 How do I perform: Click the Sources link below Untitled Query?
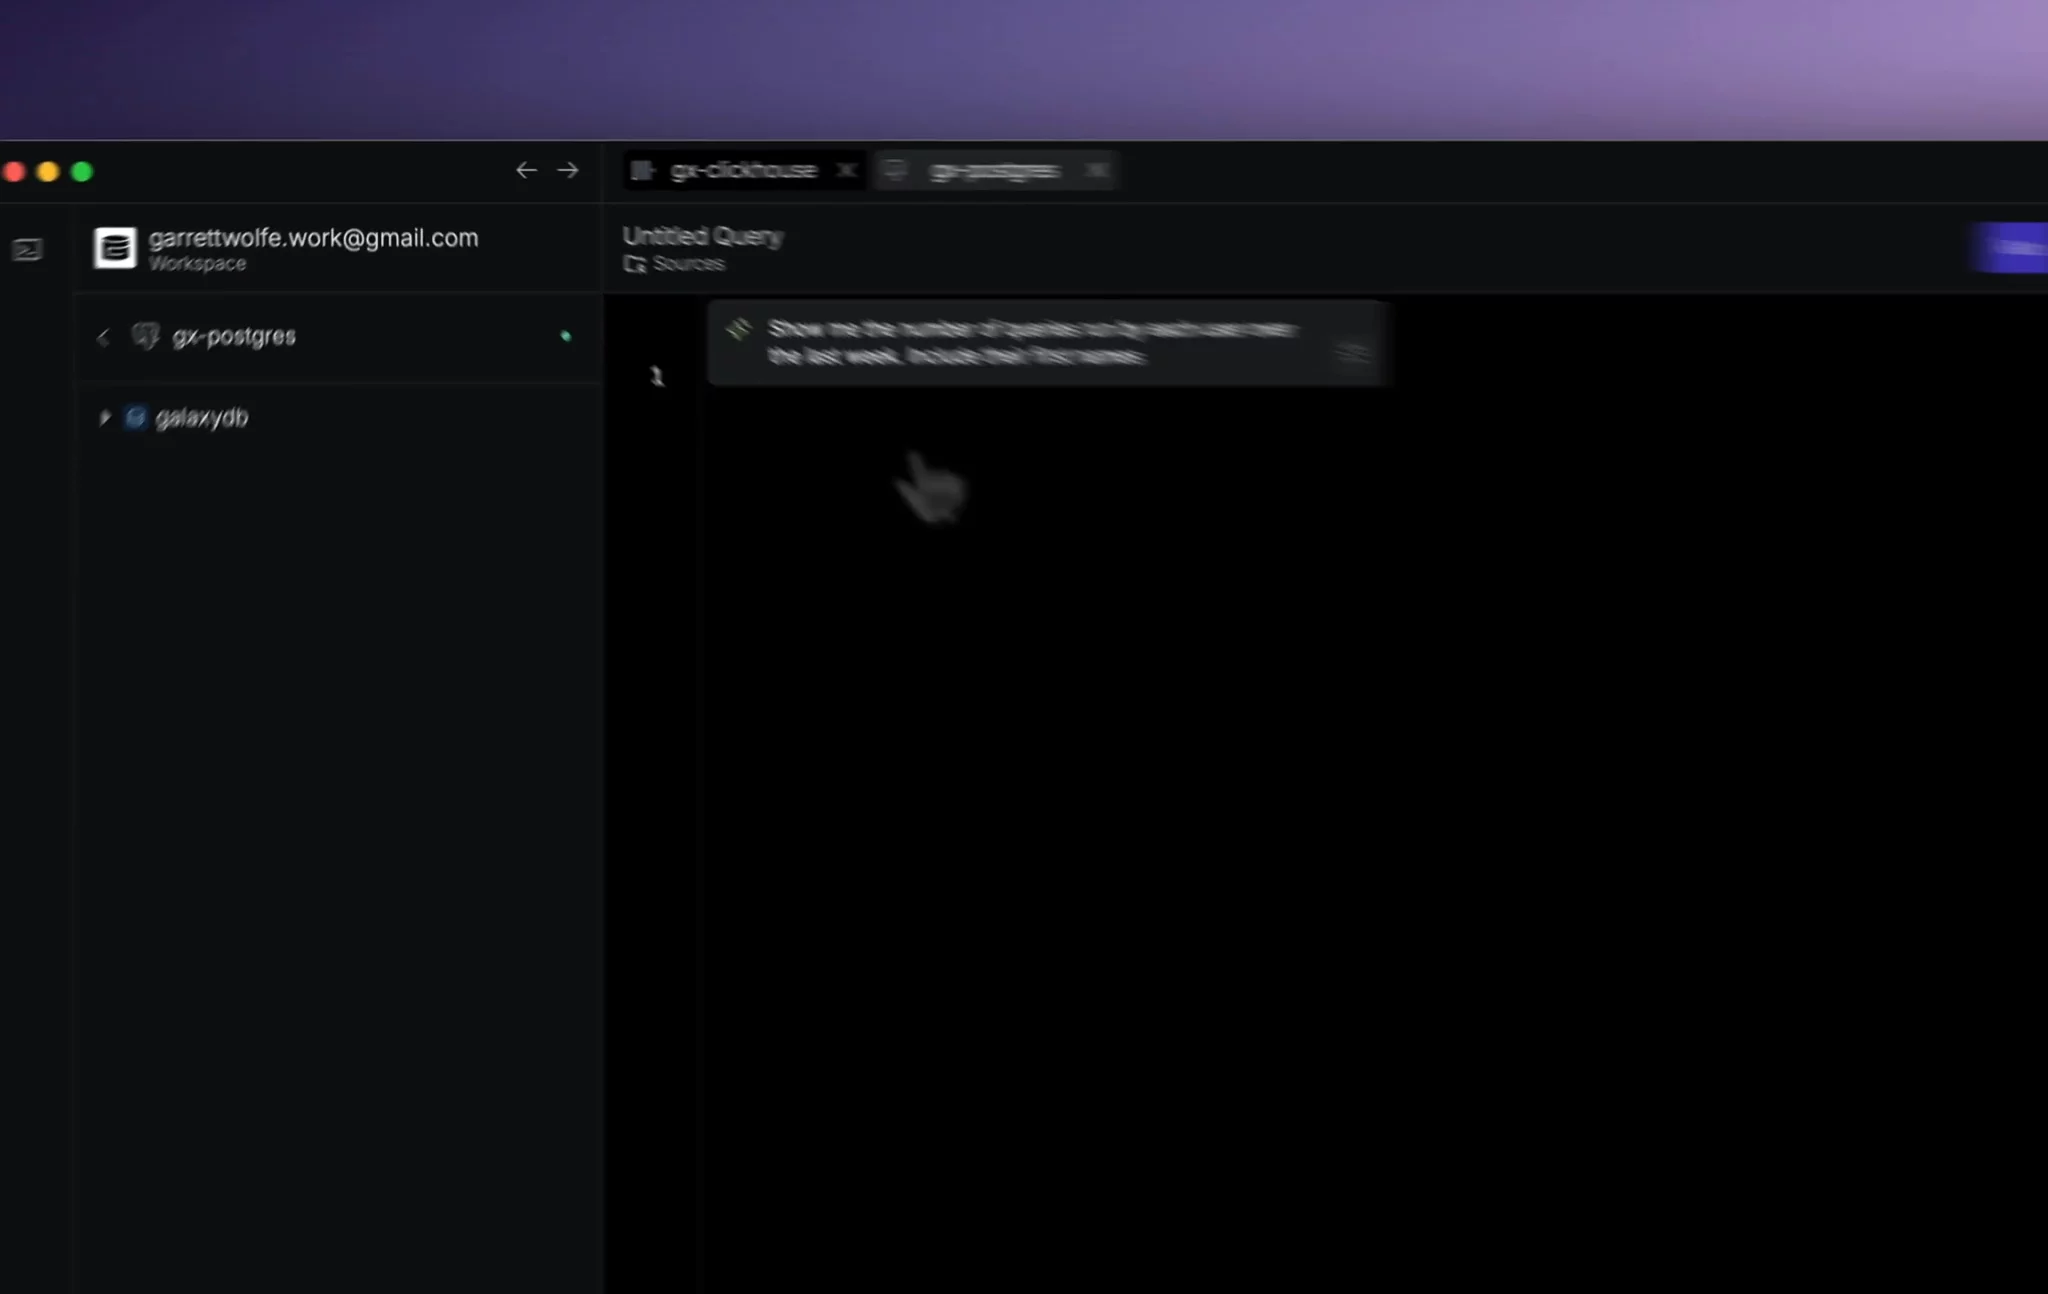[688, 264]
